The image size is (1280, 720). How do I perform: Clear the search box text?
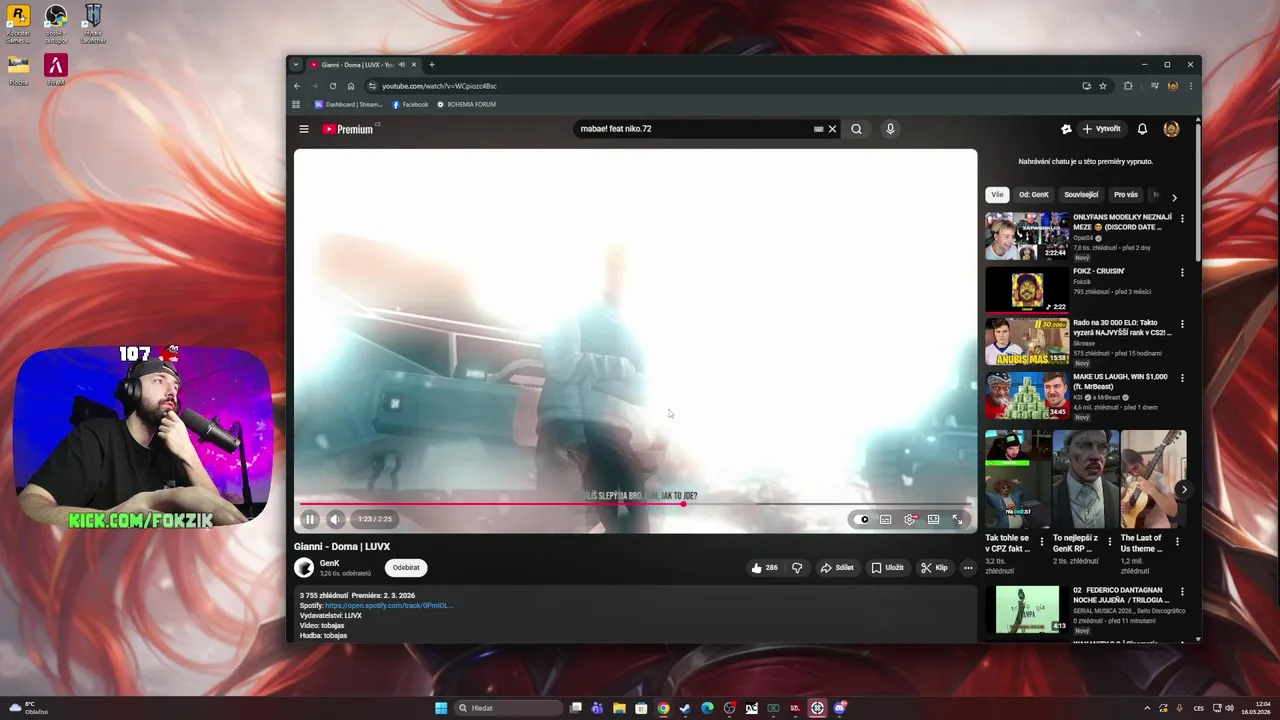(832, 129)
